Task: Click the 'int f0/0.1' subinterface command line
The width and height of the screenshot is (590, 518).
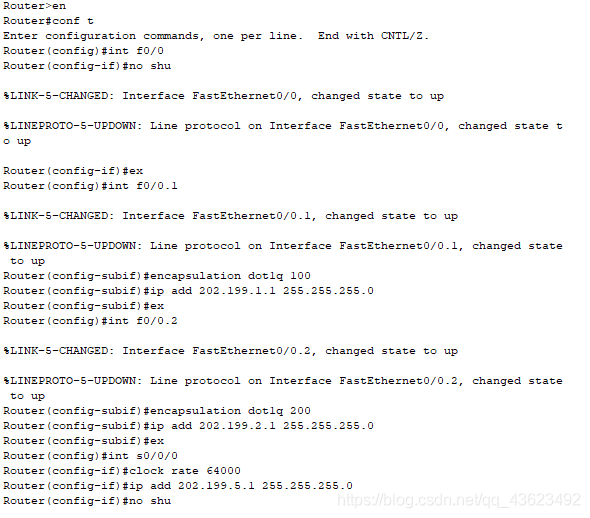Action: coord(90,186)
